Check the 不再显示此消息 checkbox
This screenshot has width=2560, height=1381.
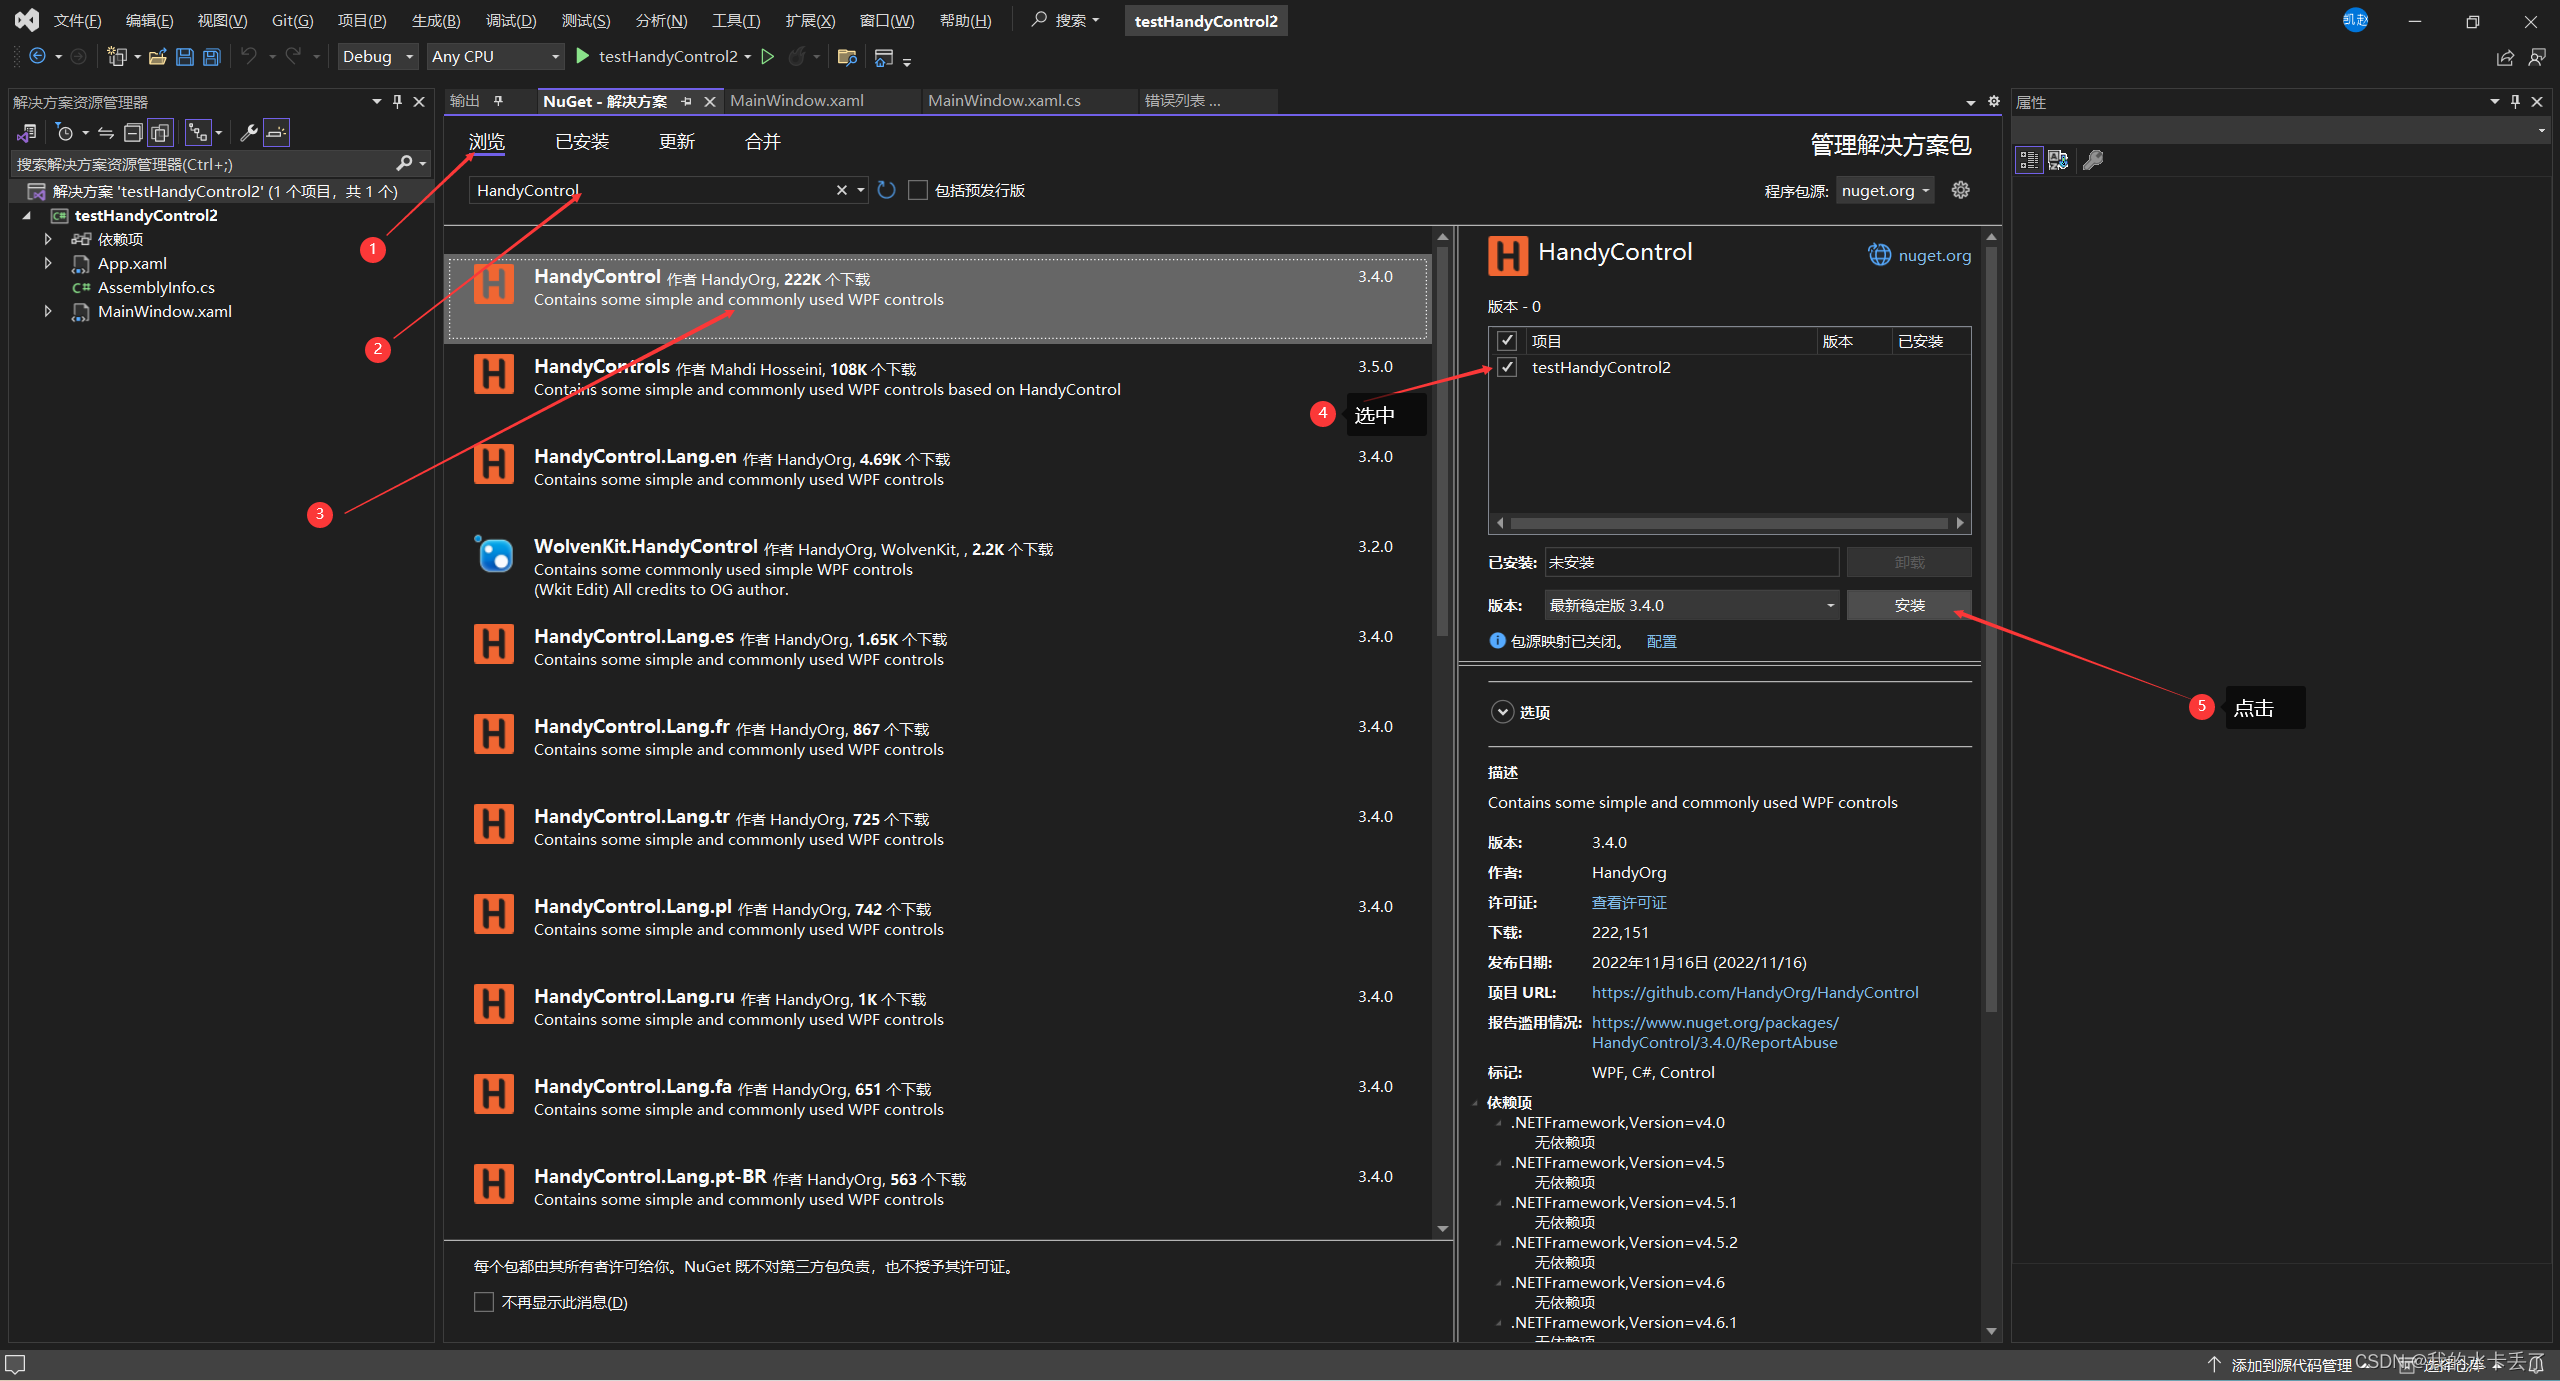[484, 1302]
